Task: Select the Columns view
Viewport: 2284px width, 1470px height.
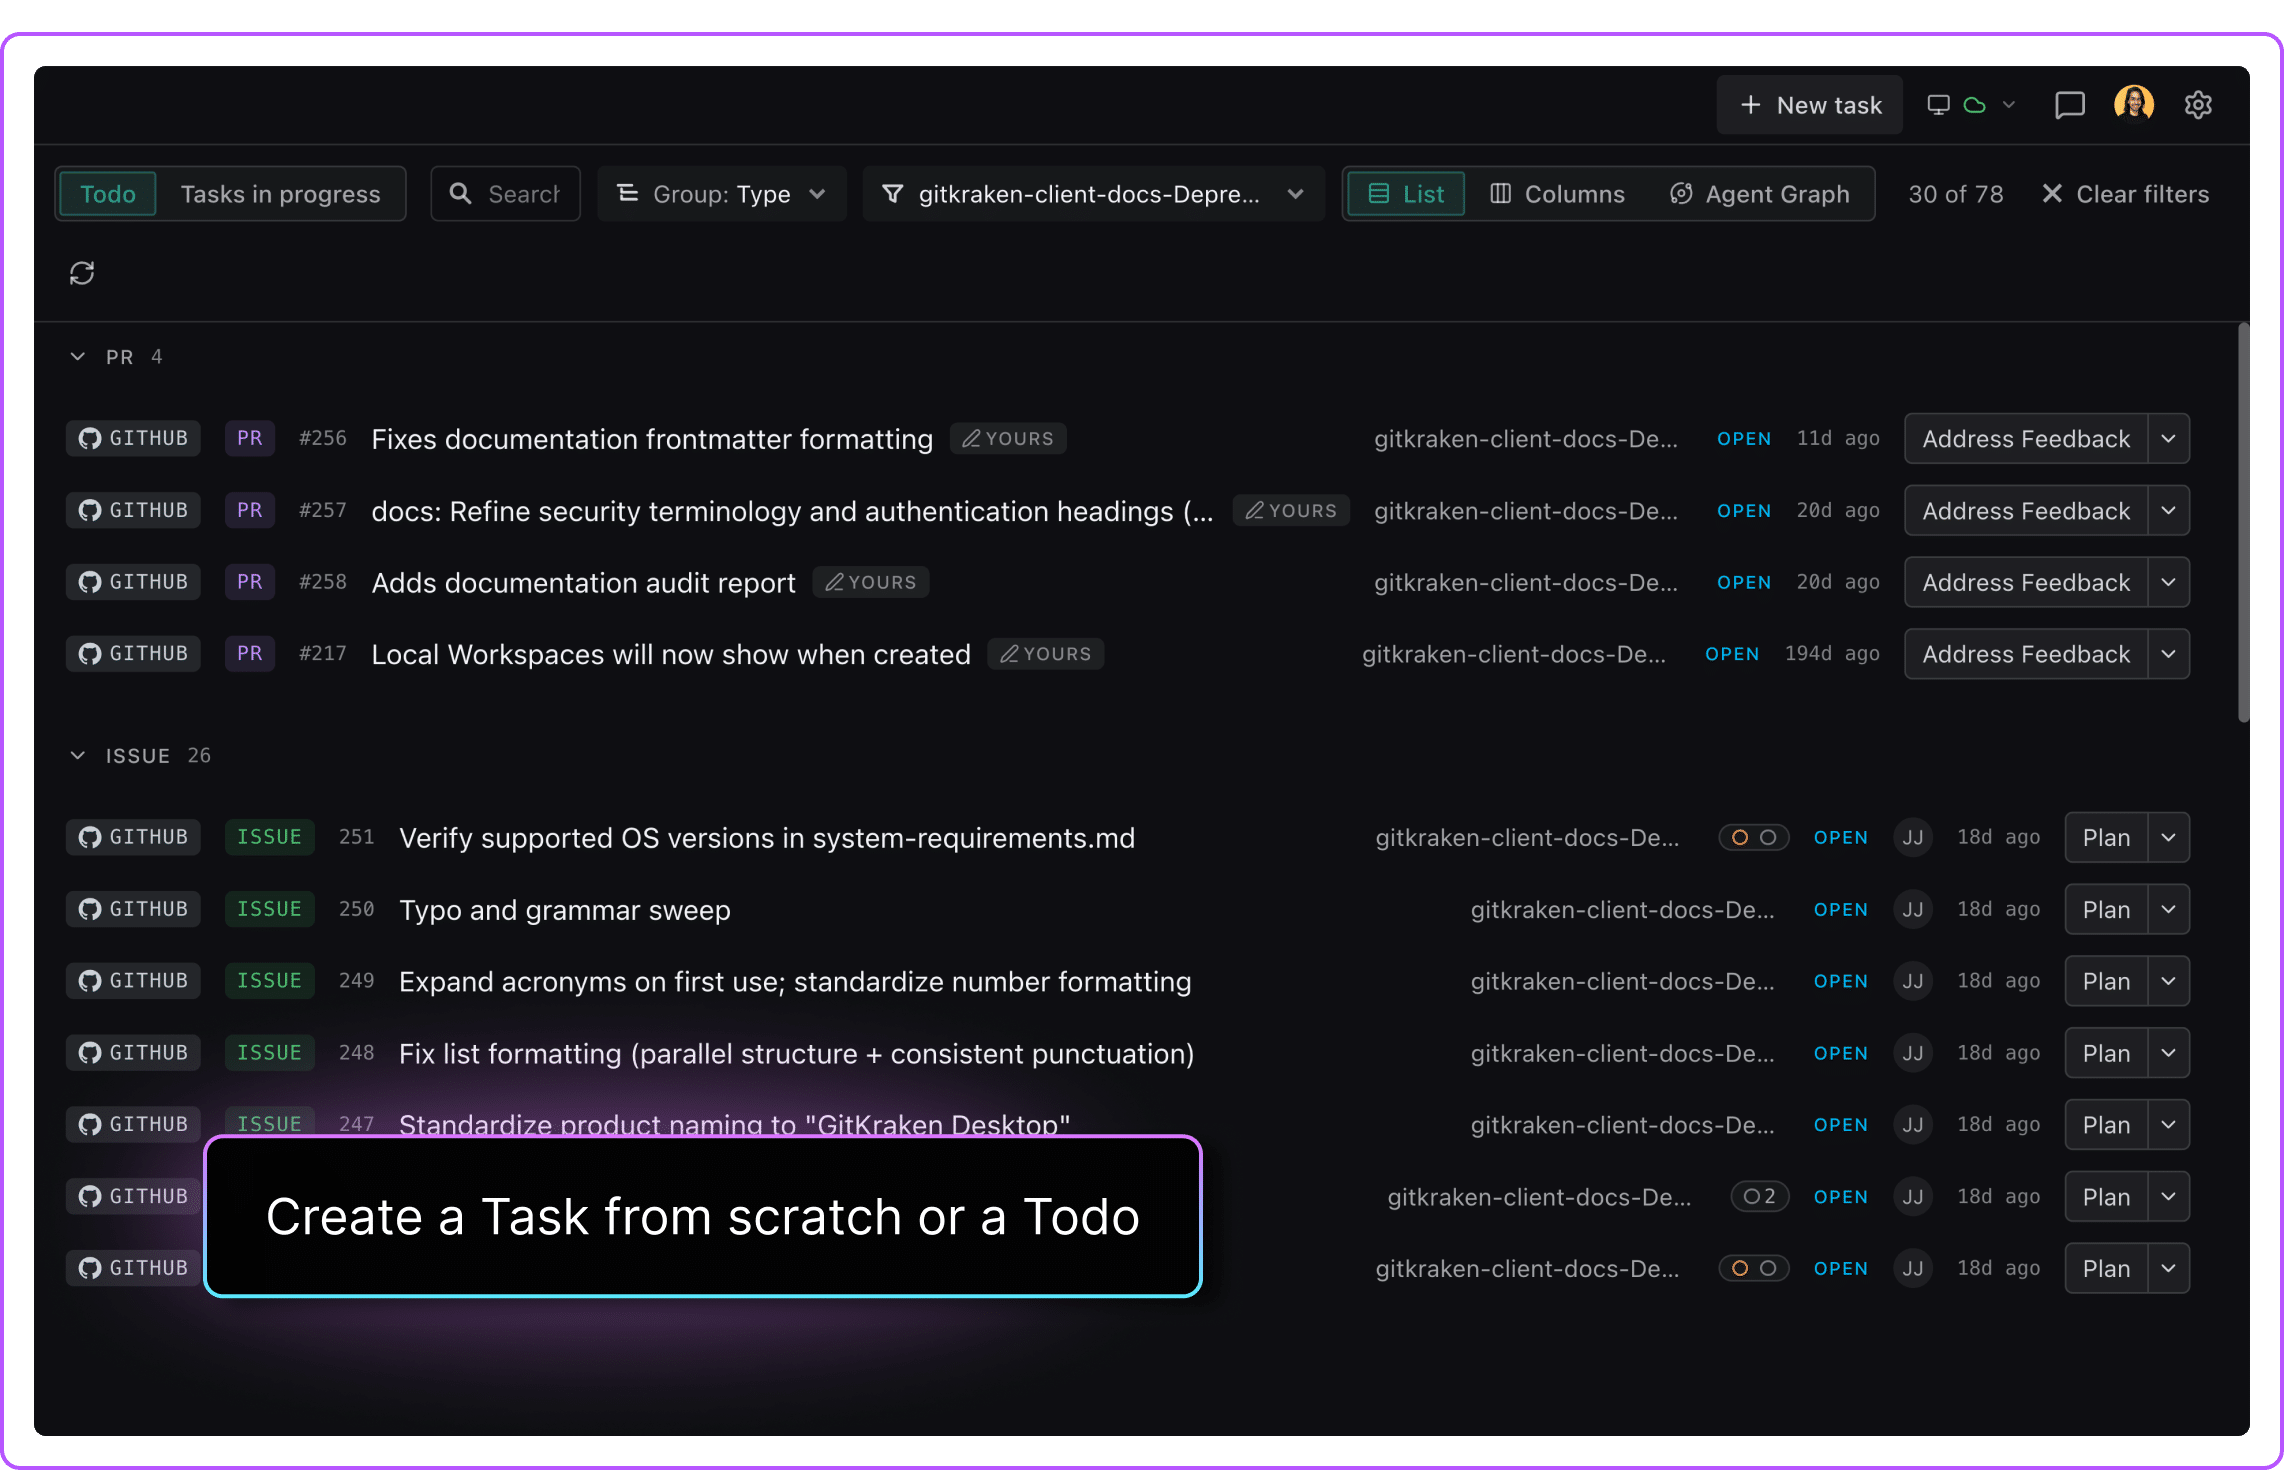Action: pyautogui.click(x=1558, y=194)
